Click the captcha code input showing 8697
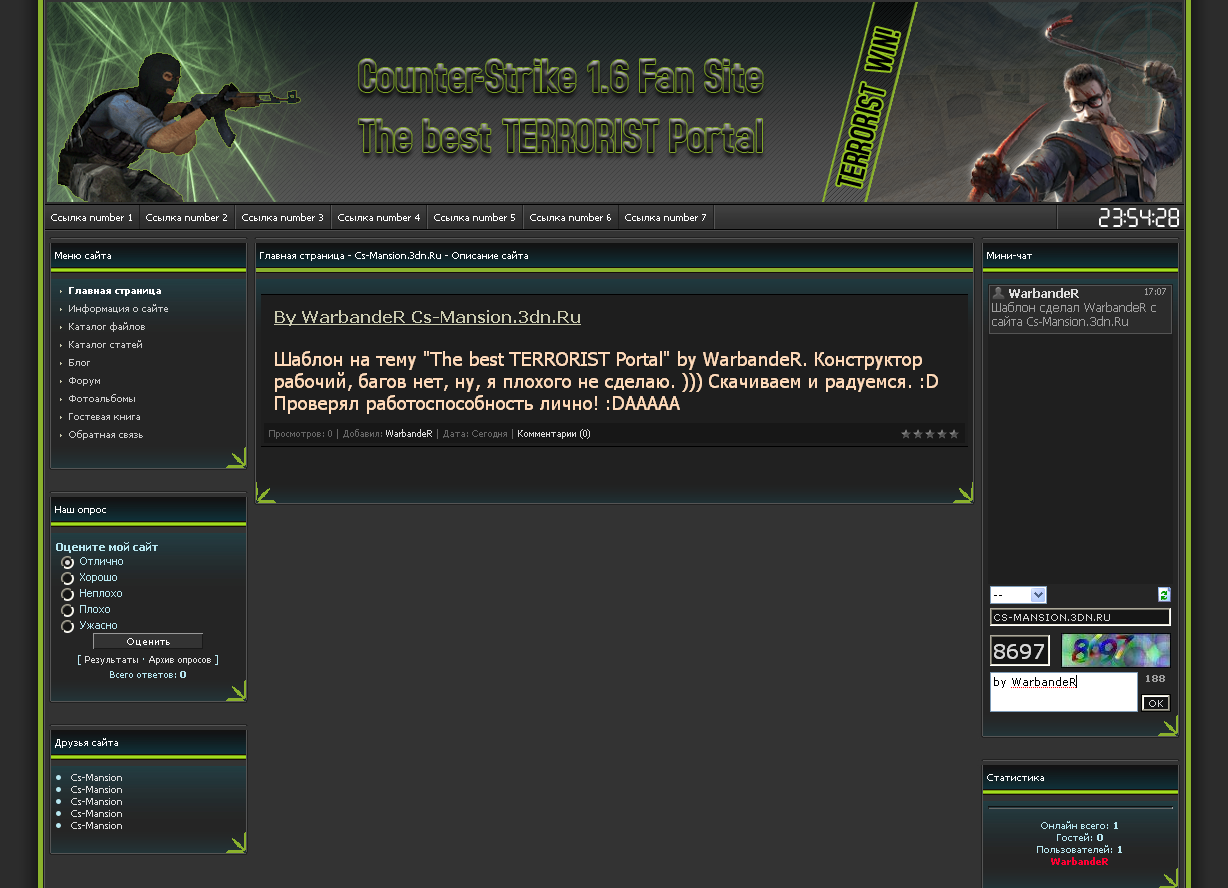The image size is (1228, 888). (x=1020, y=651)
